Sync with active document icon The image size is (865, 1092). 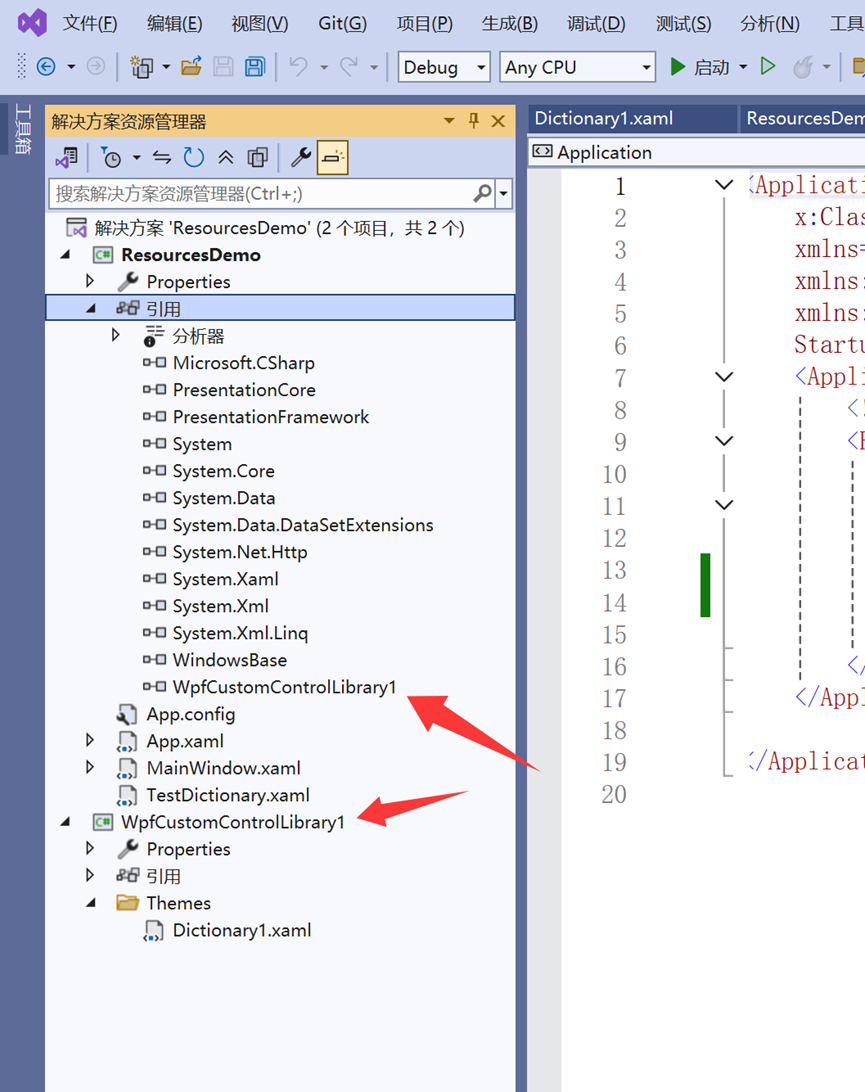click(x=162, y=158)
